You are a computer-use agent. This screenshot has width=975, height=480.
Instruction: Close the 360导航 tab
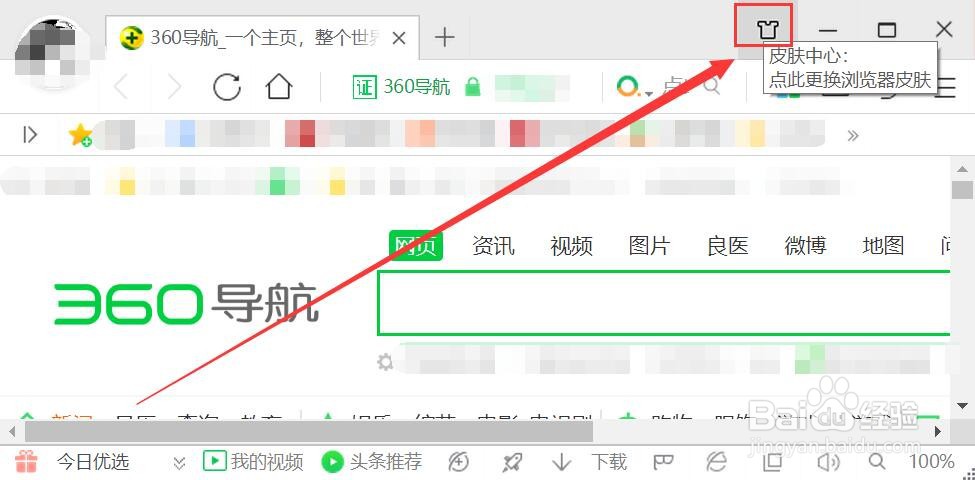click(x=399, y=39)
